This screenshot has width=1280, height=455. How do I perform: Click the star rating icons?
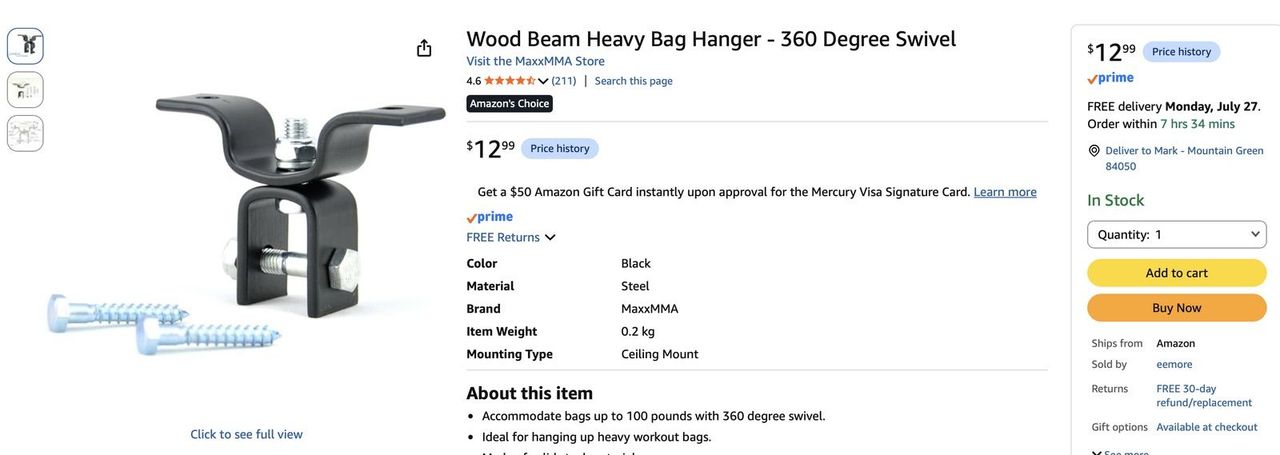(x=510, y=81)
